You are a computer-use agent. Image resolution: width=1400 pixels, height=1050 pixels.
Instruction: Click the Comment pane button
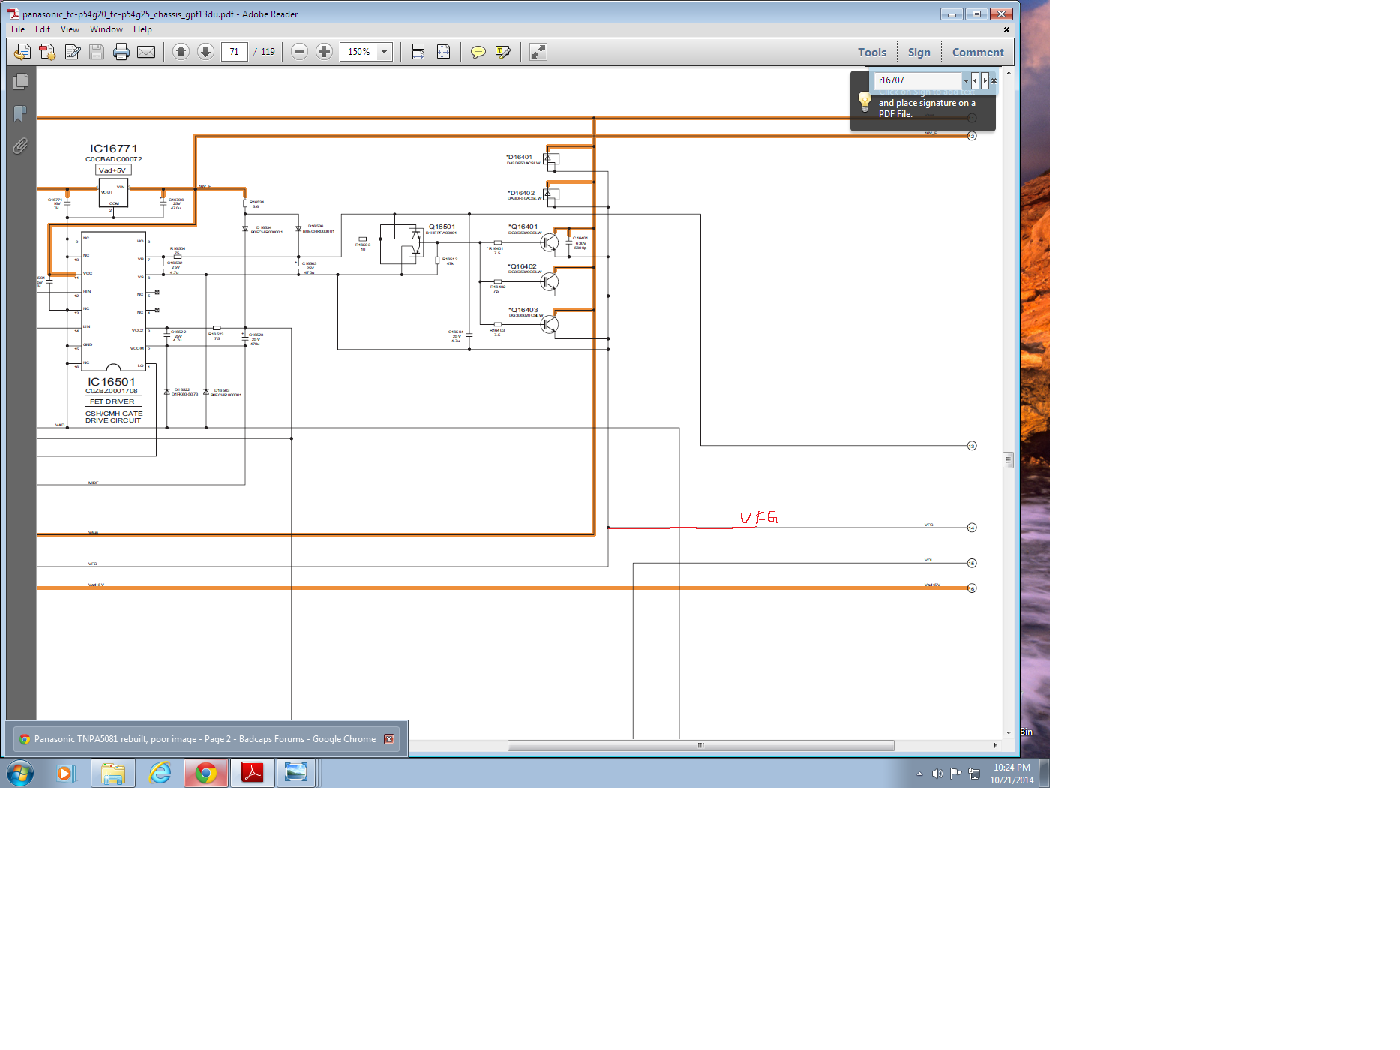coord(977,52)
